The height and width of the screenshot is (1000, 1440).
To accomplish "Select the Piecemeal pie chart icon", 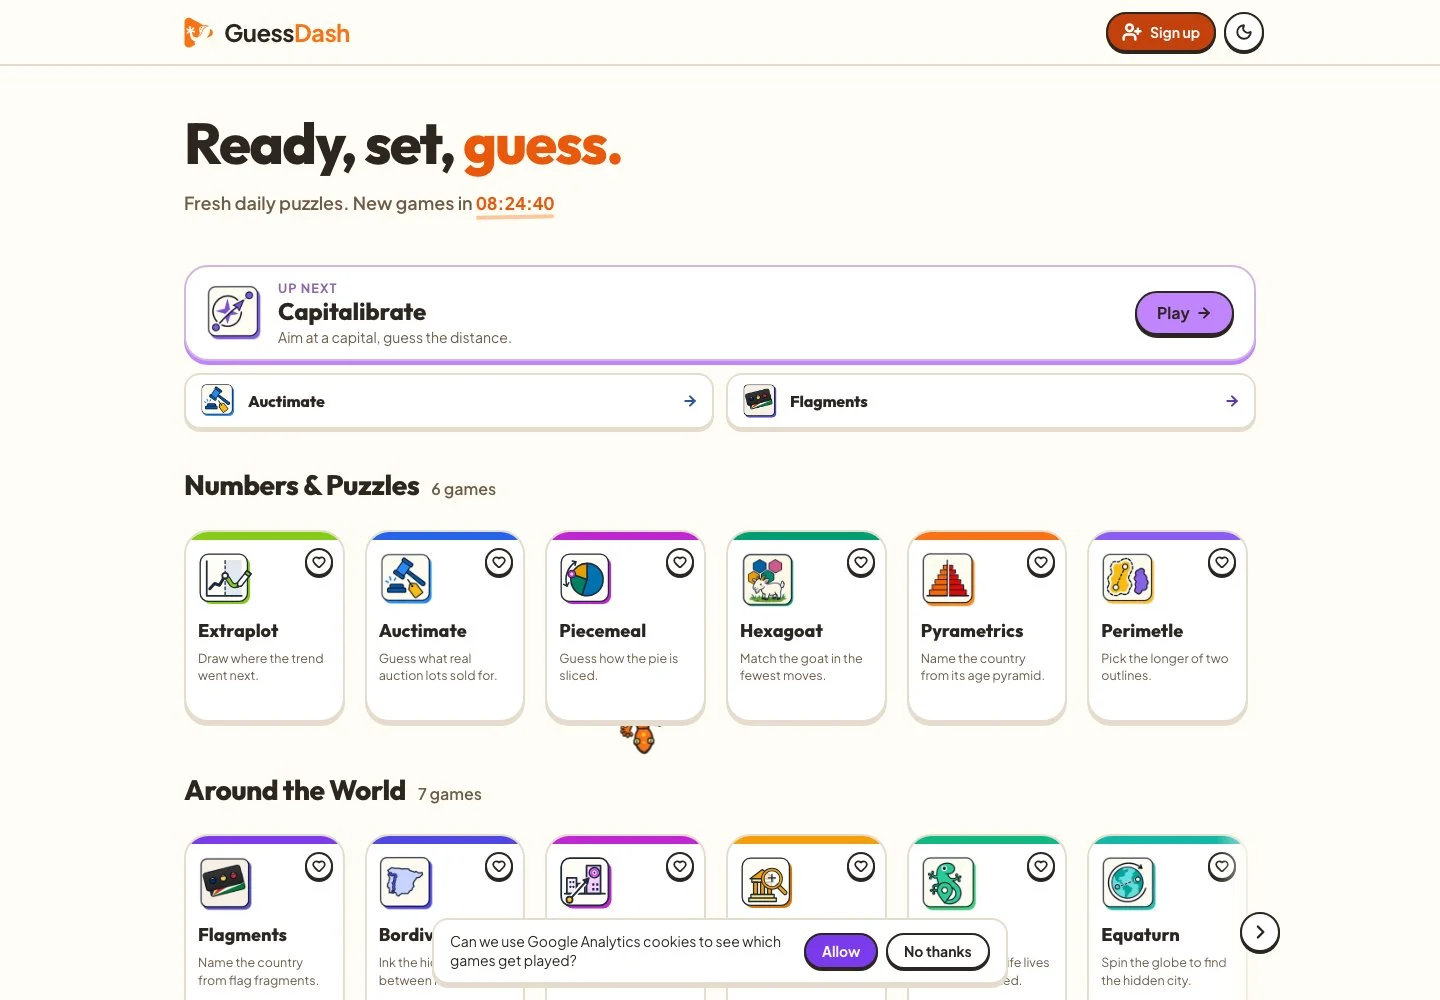I will [585, 579].
